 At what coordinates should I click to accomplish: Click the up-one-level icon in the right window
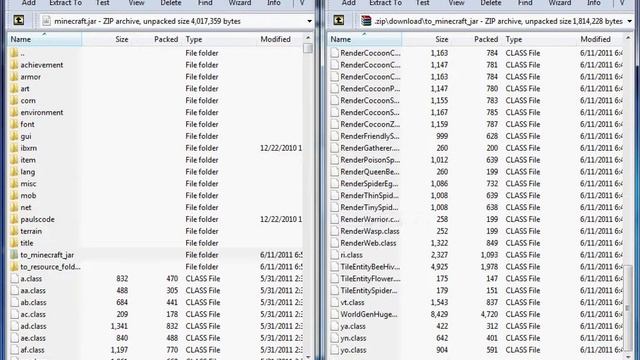tap(339, 20)
